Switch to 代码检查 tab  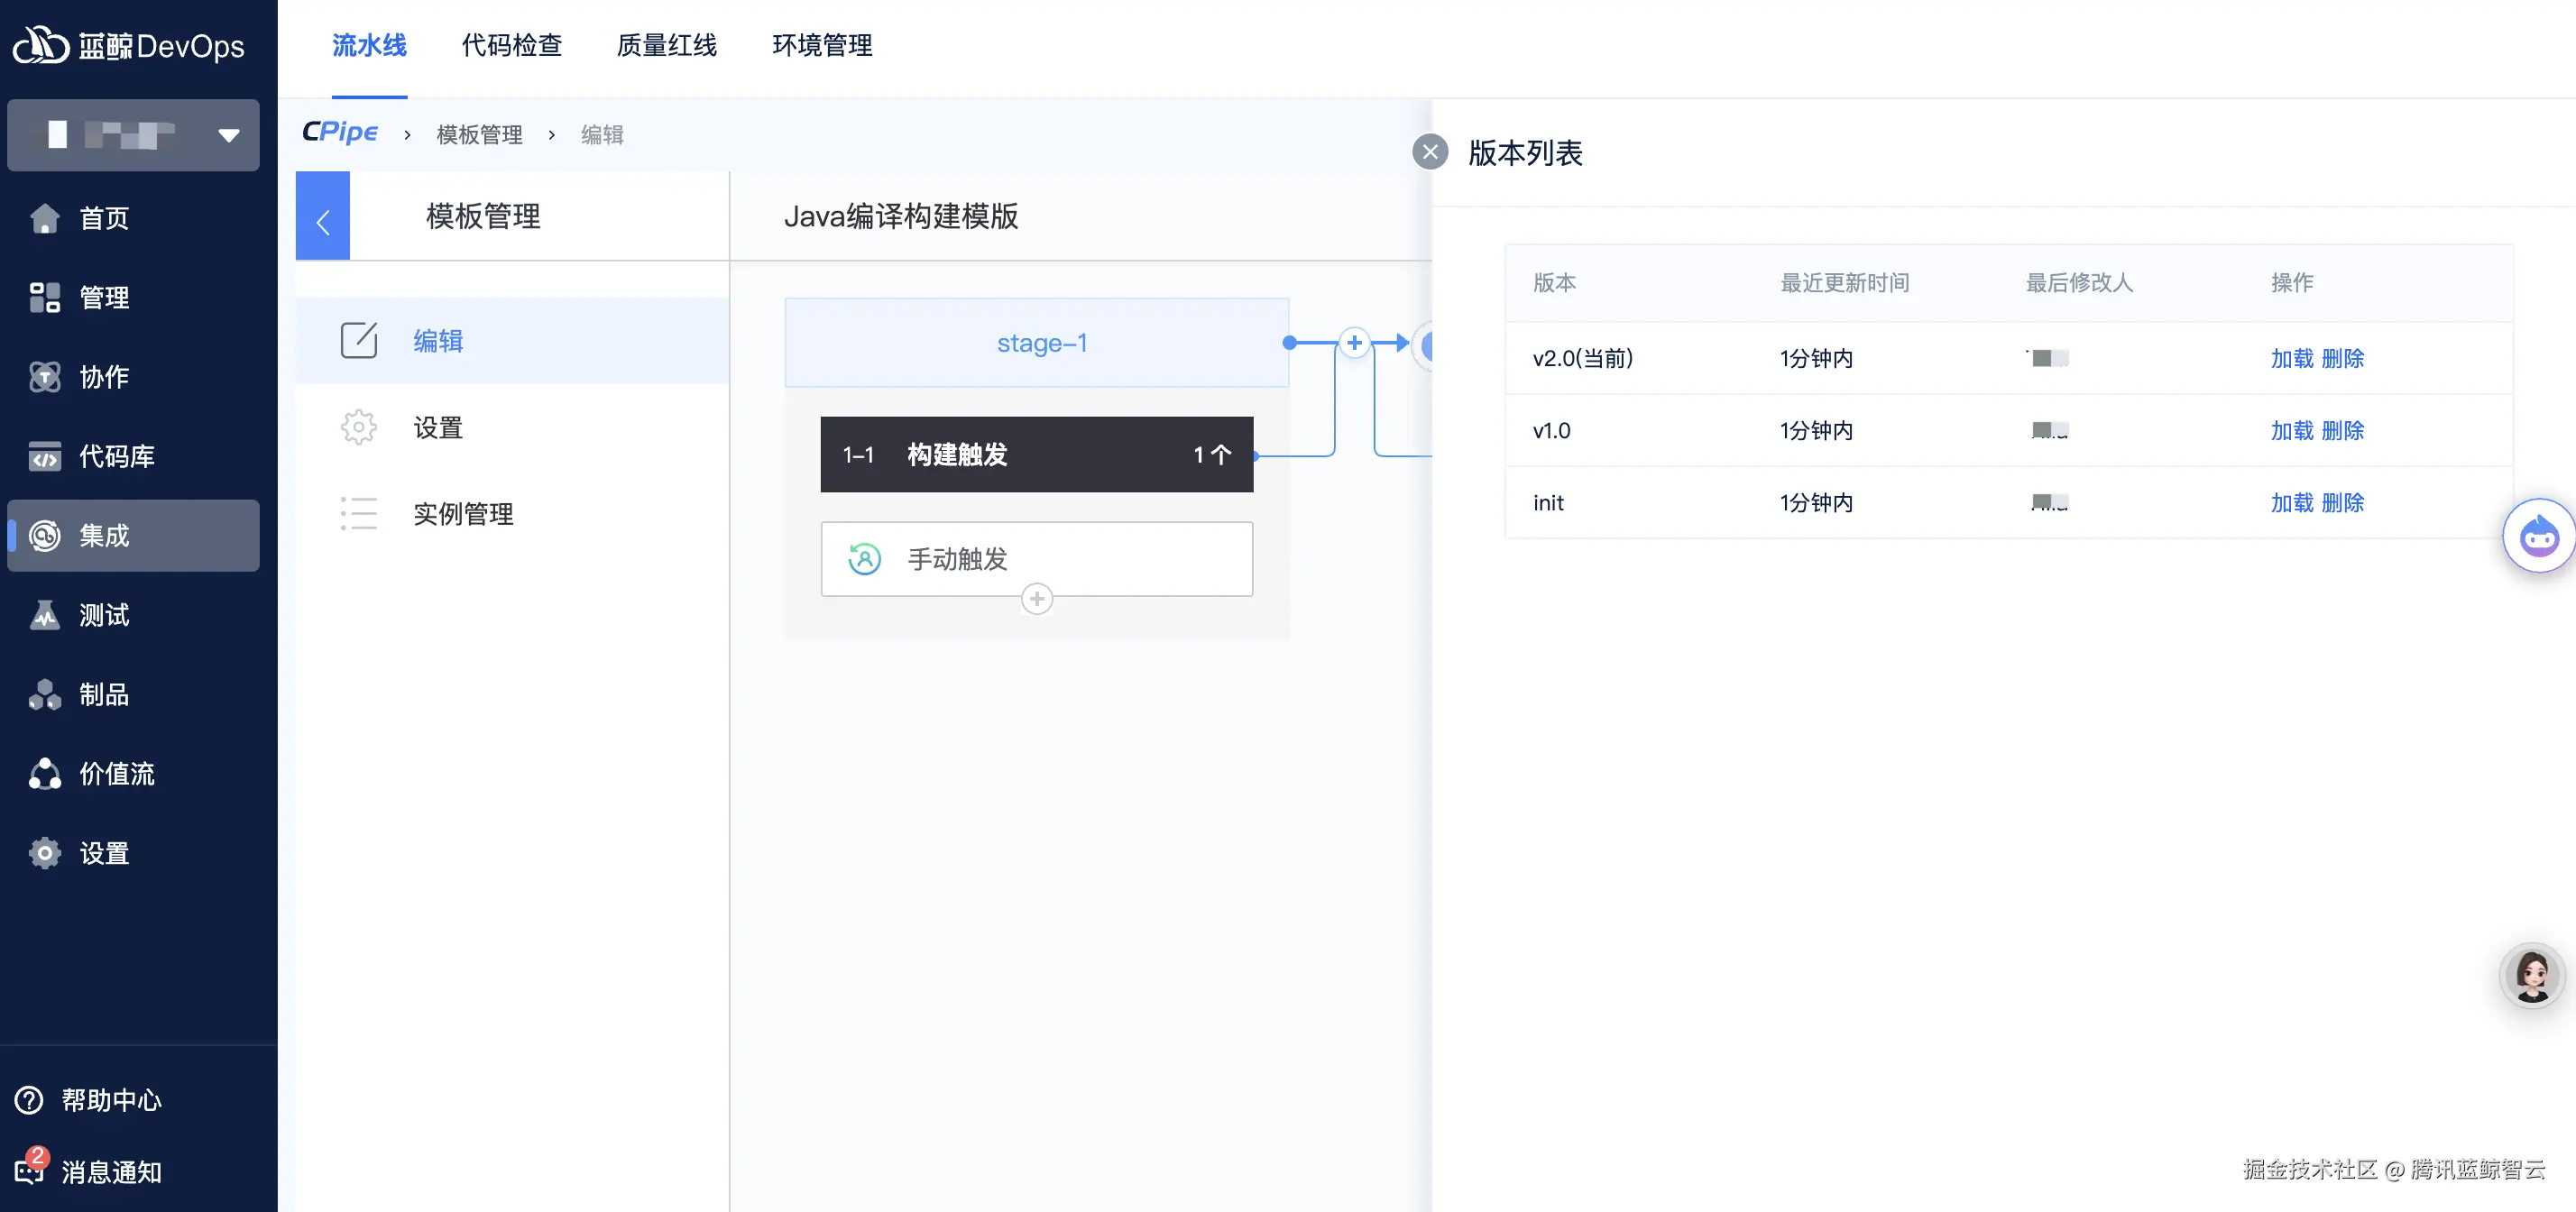[x=511, y=46]
